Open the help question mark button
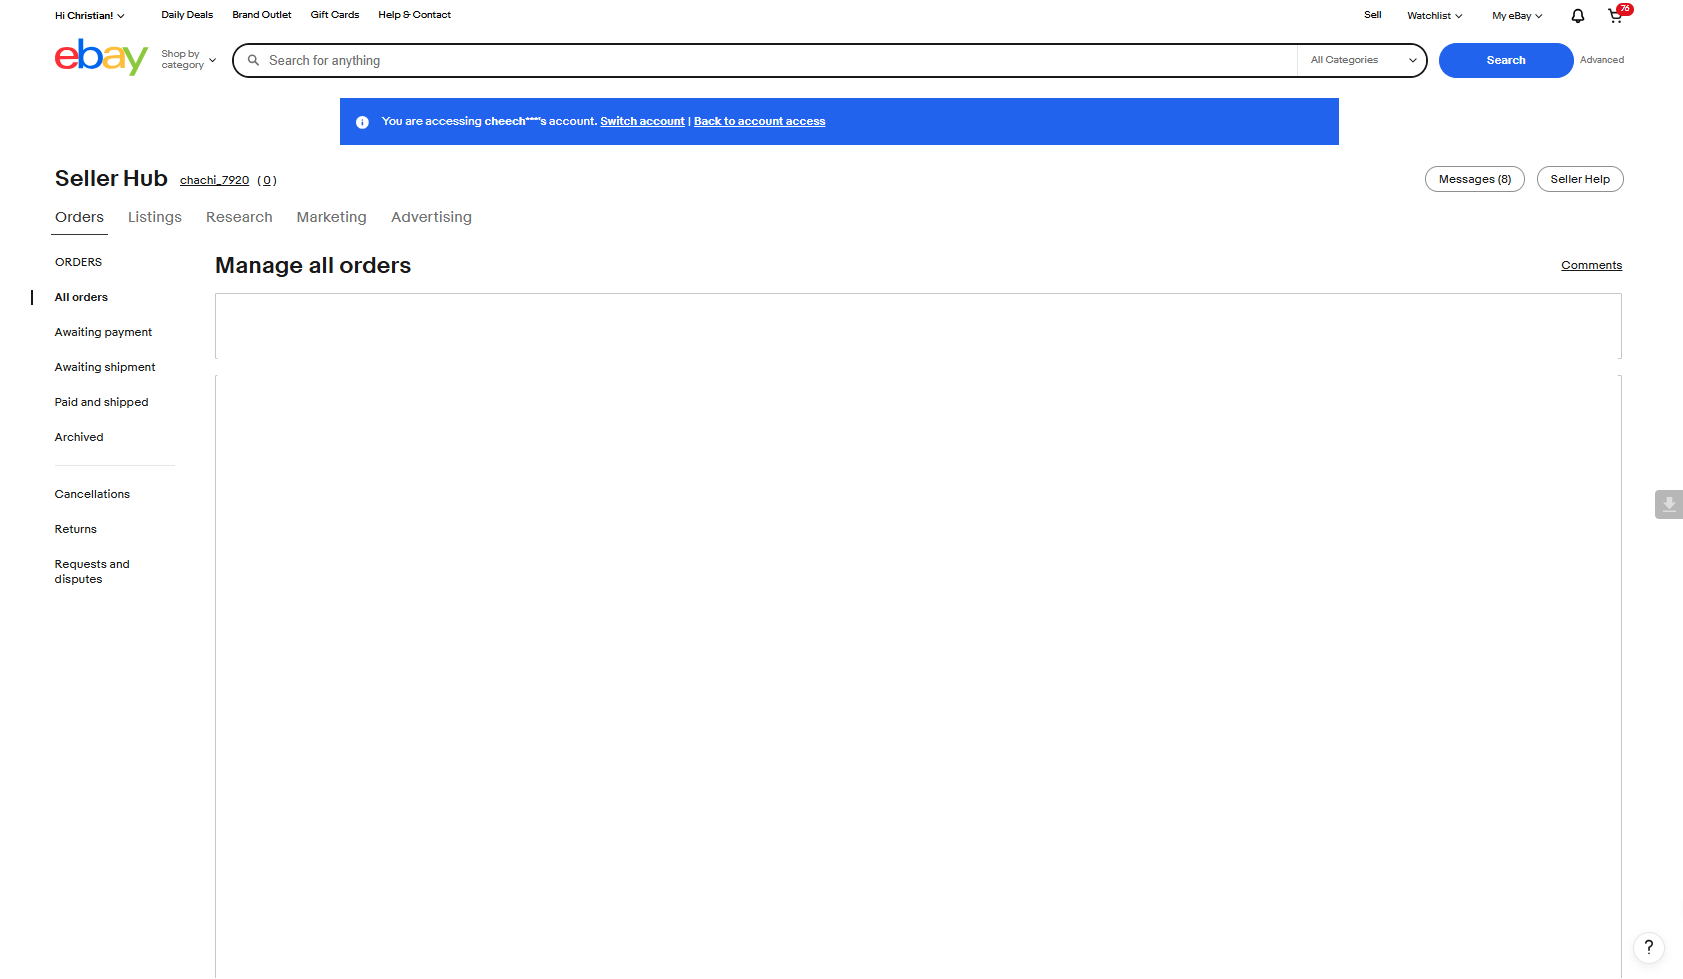The image size is (1683, 979). coord(1649,947)
